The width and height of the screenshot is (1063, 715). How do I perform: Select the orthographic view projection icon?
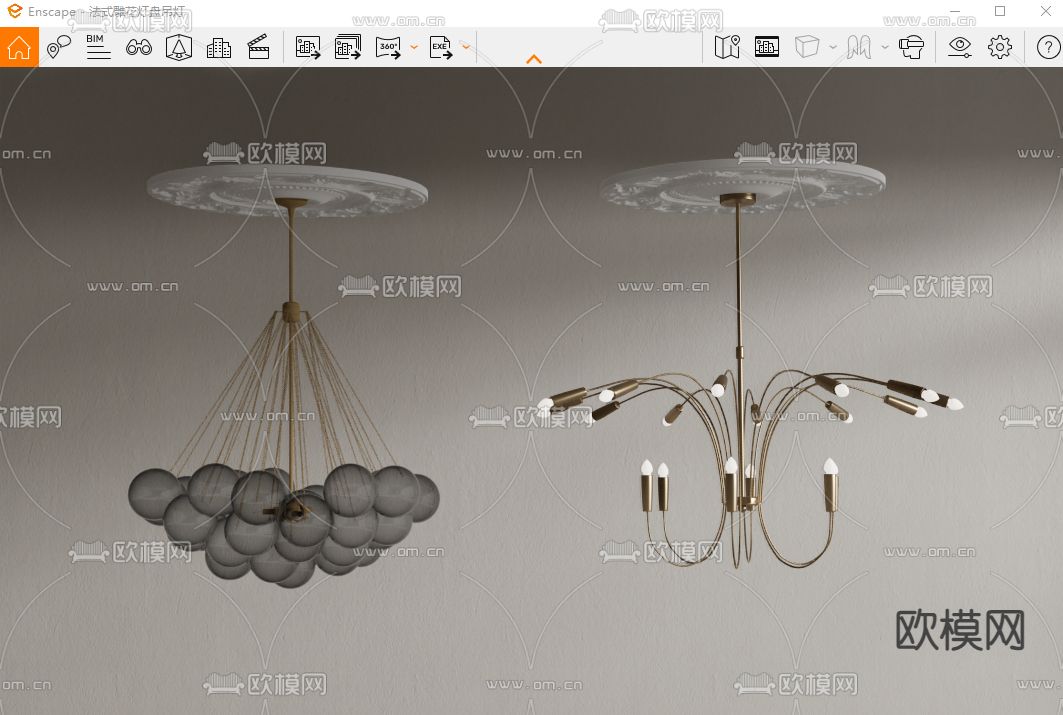179,47
